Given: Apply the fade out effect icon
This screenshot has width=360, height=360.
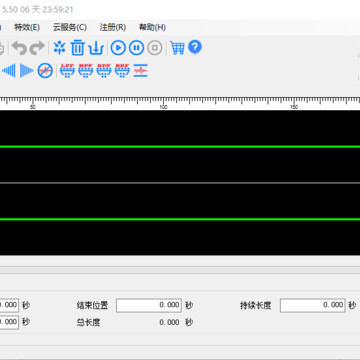Looking at the screenshot, I should [x=27, y=71].
